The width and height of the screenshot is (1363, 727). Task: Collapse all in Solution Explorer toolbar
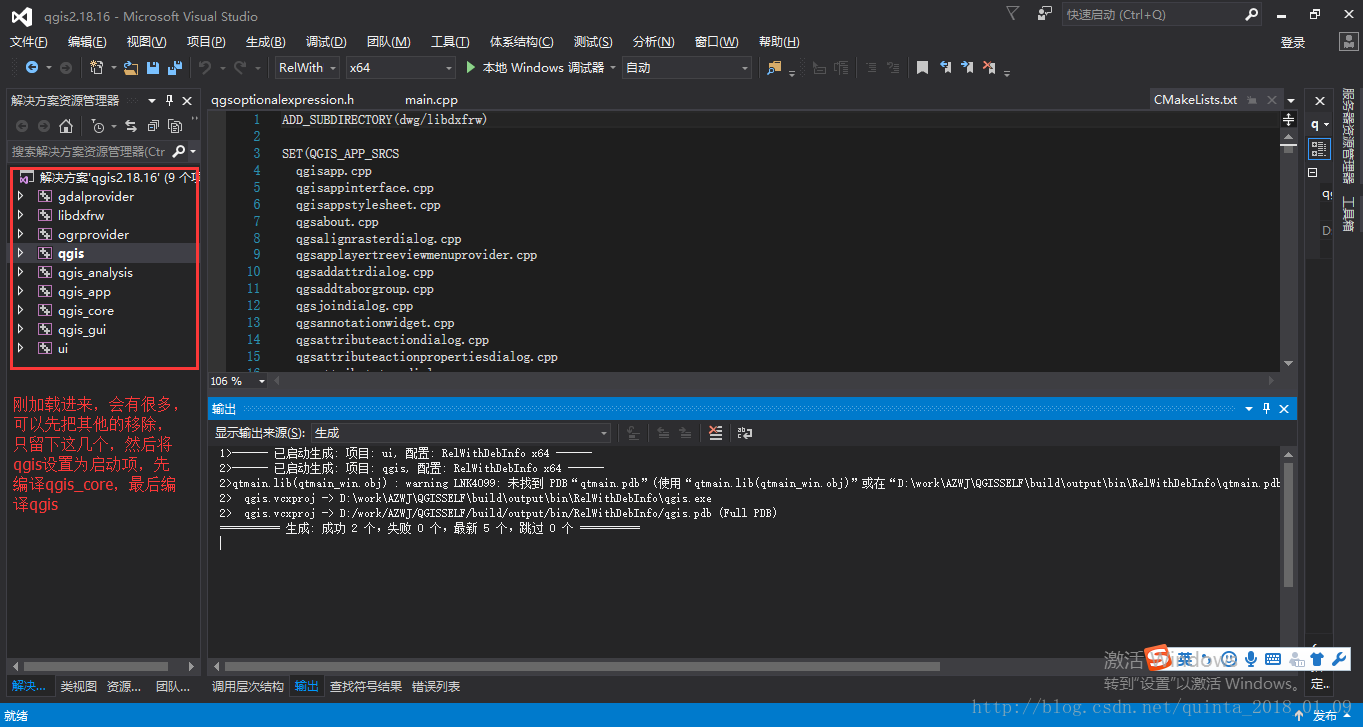pyautogui.click(x=153, y=126)
